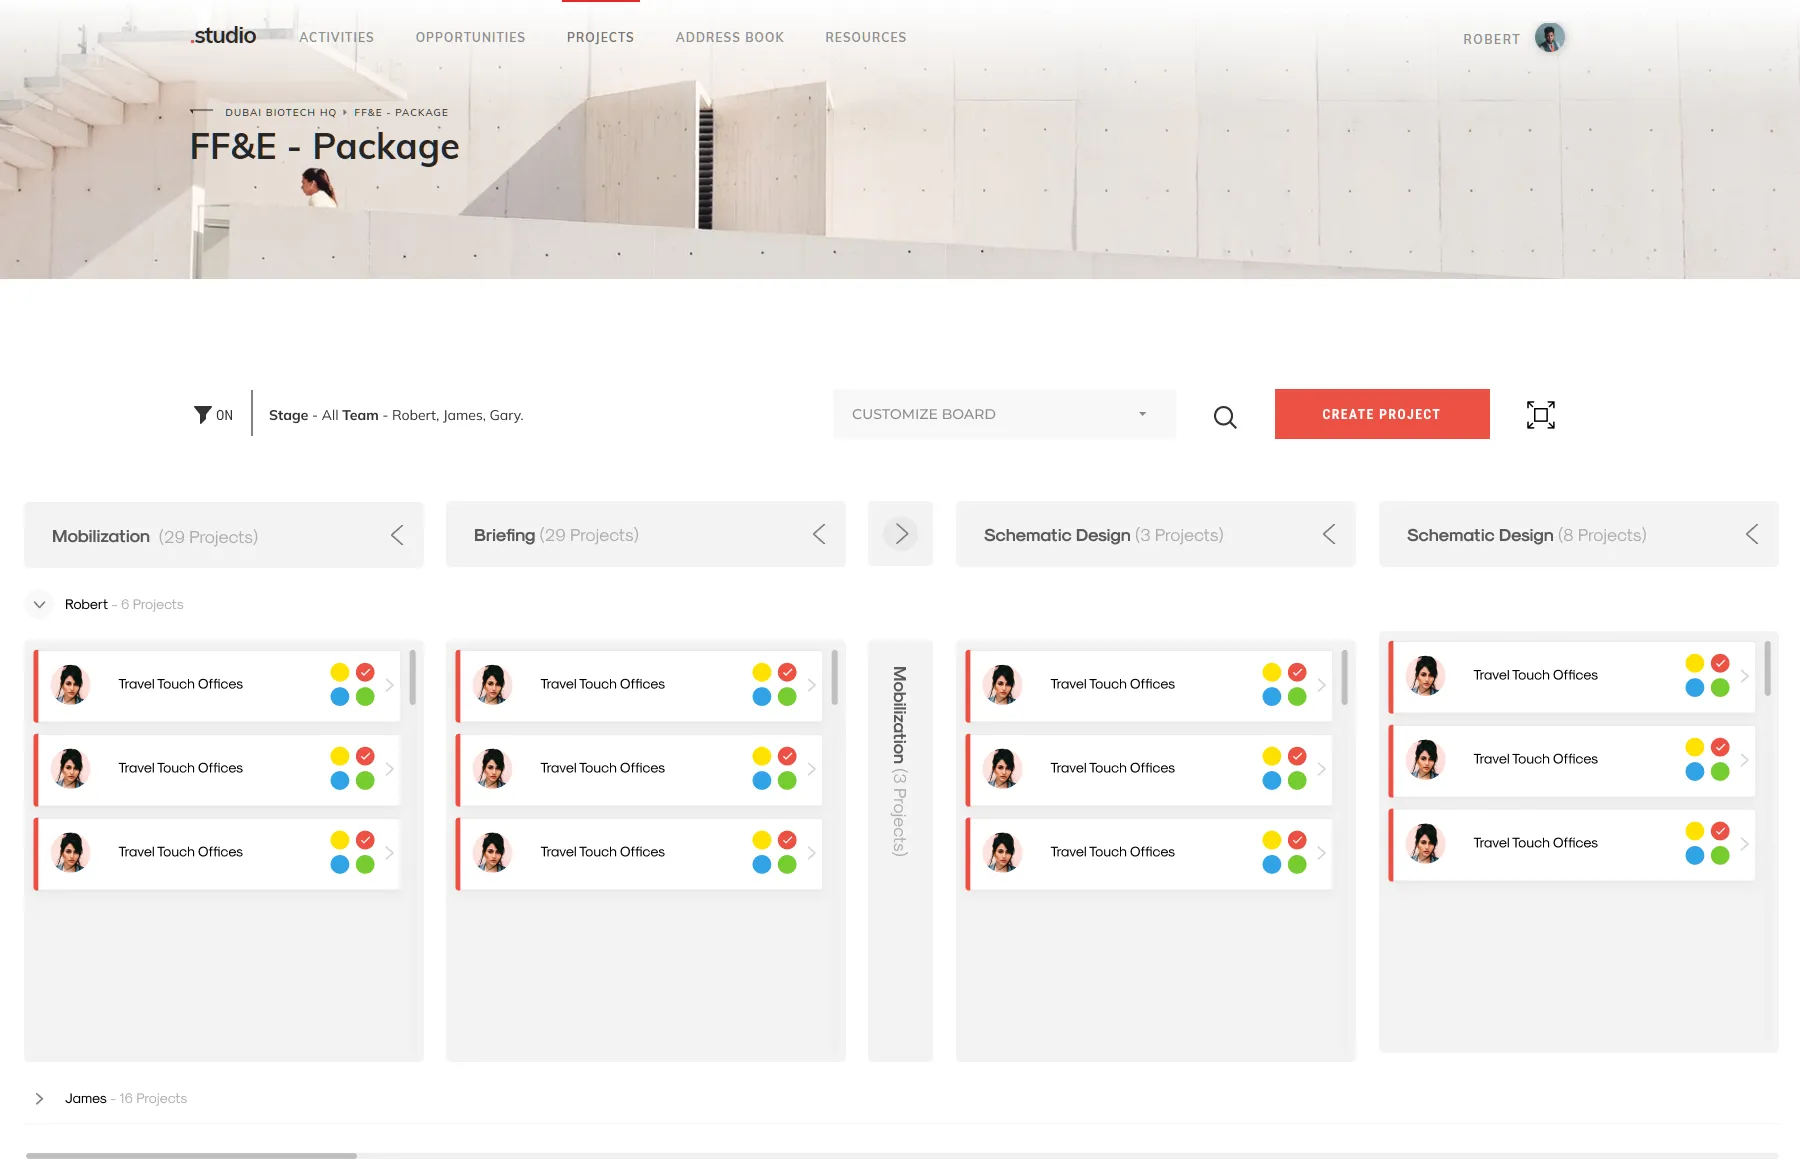
Task: Navigate to Dubai Biotech HQ breadcrumb link
Action: [x=280, y=112]
